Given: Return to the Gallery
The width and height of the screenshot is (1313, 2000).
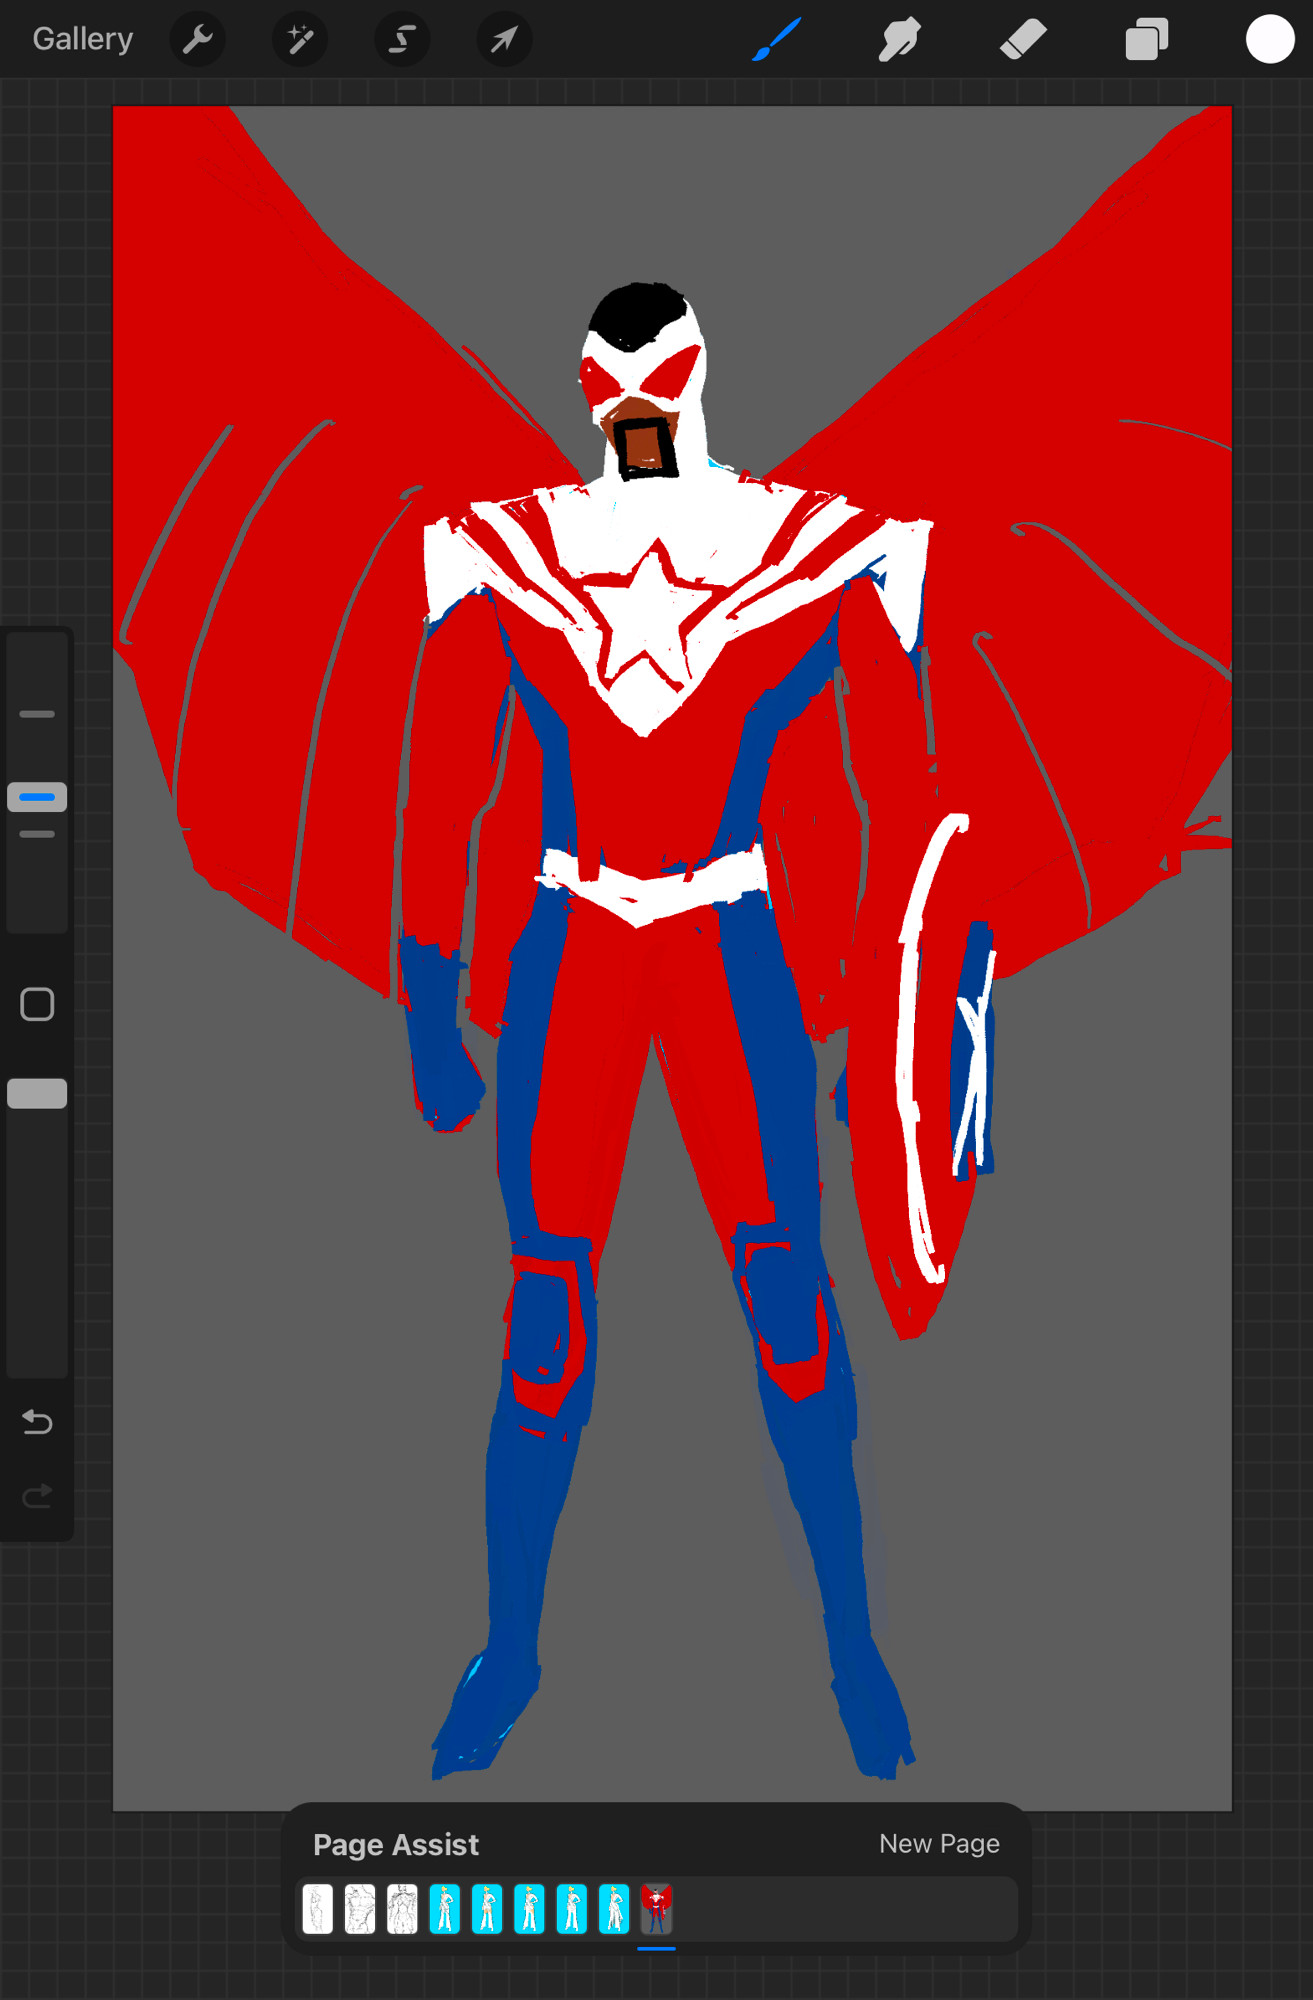Looking at the screenshot, I should [82, 39].
